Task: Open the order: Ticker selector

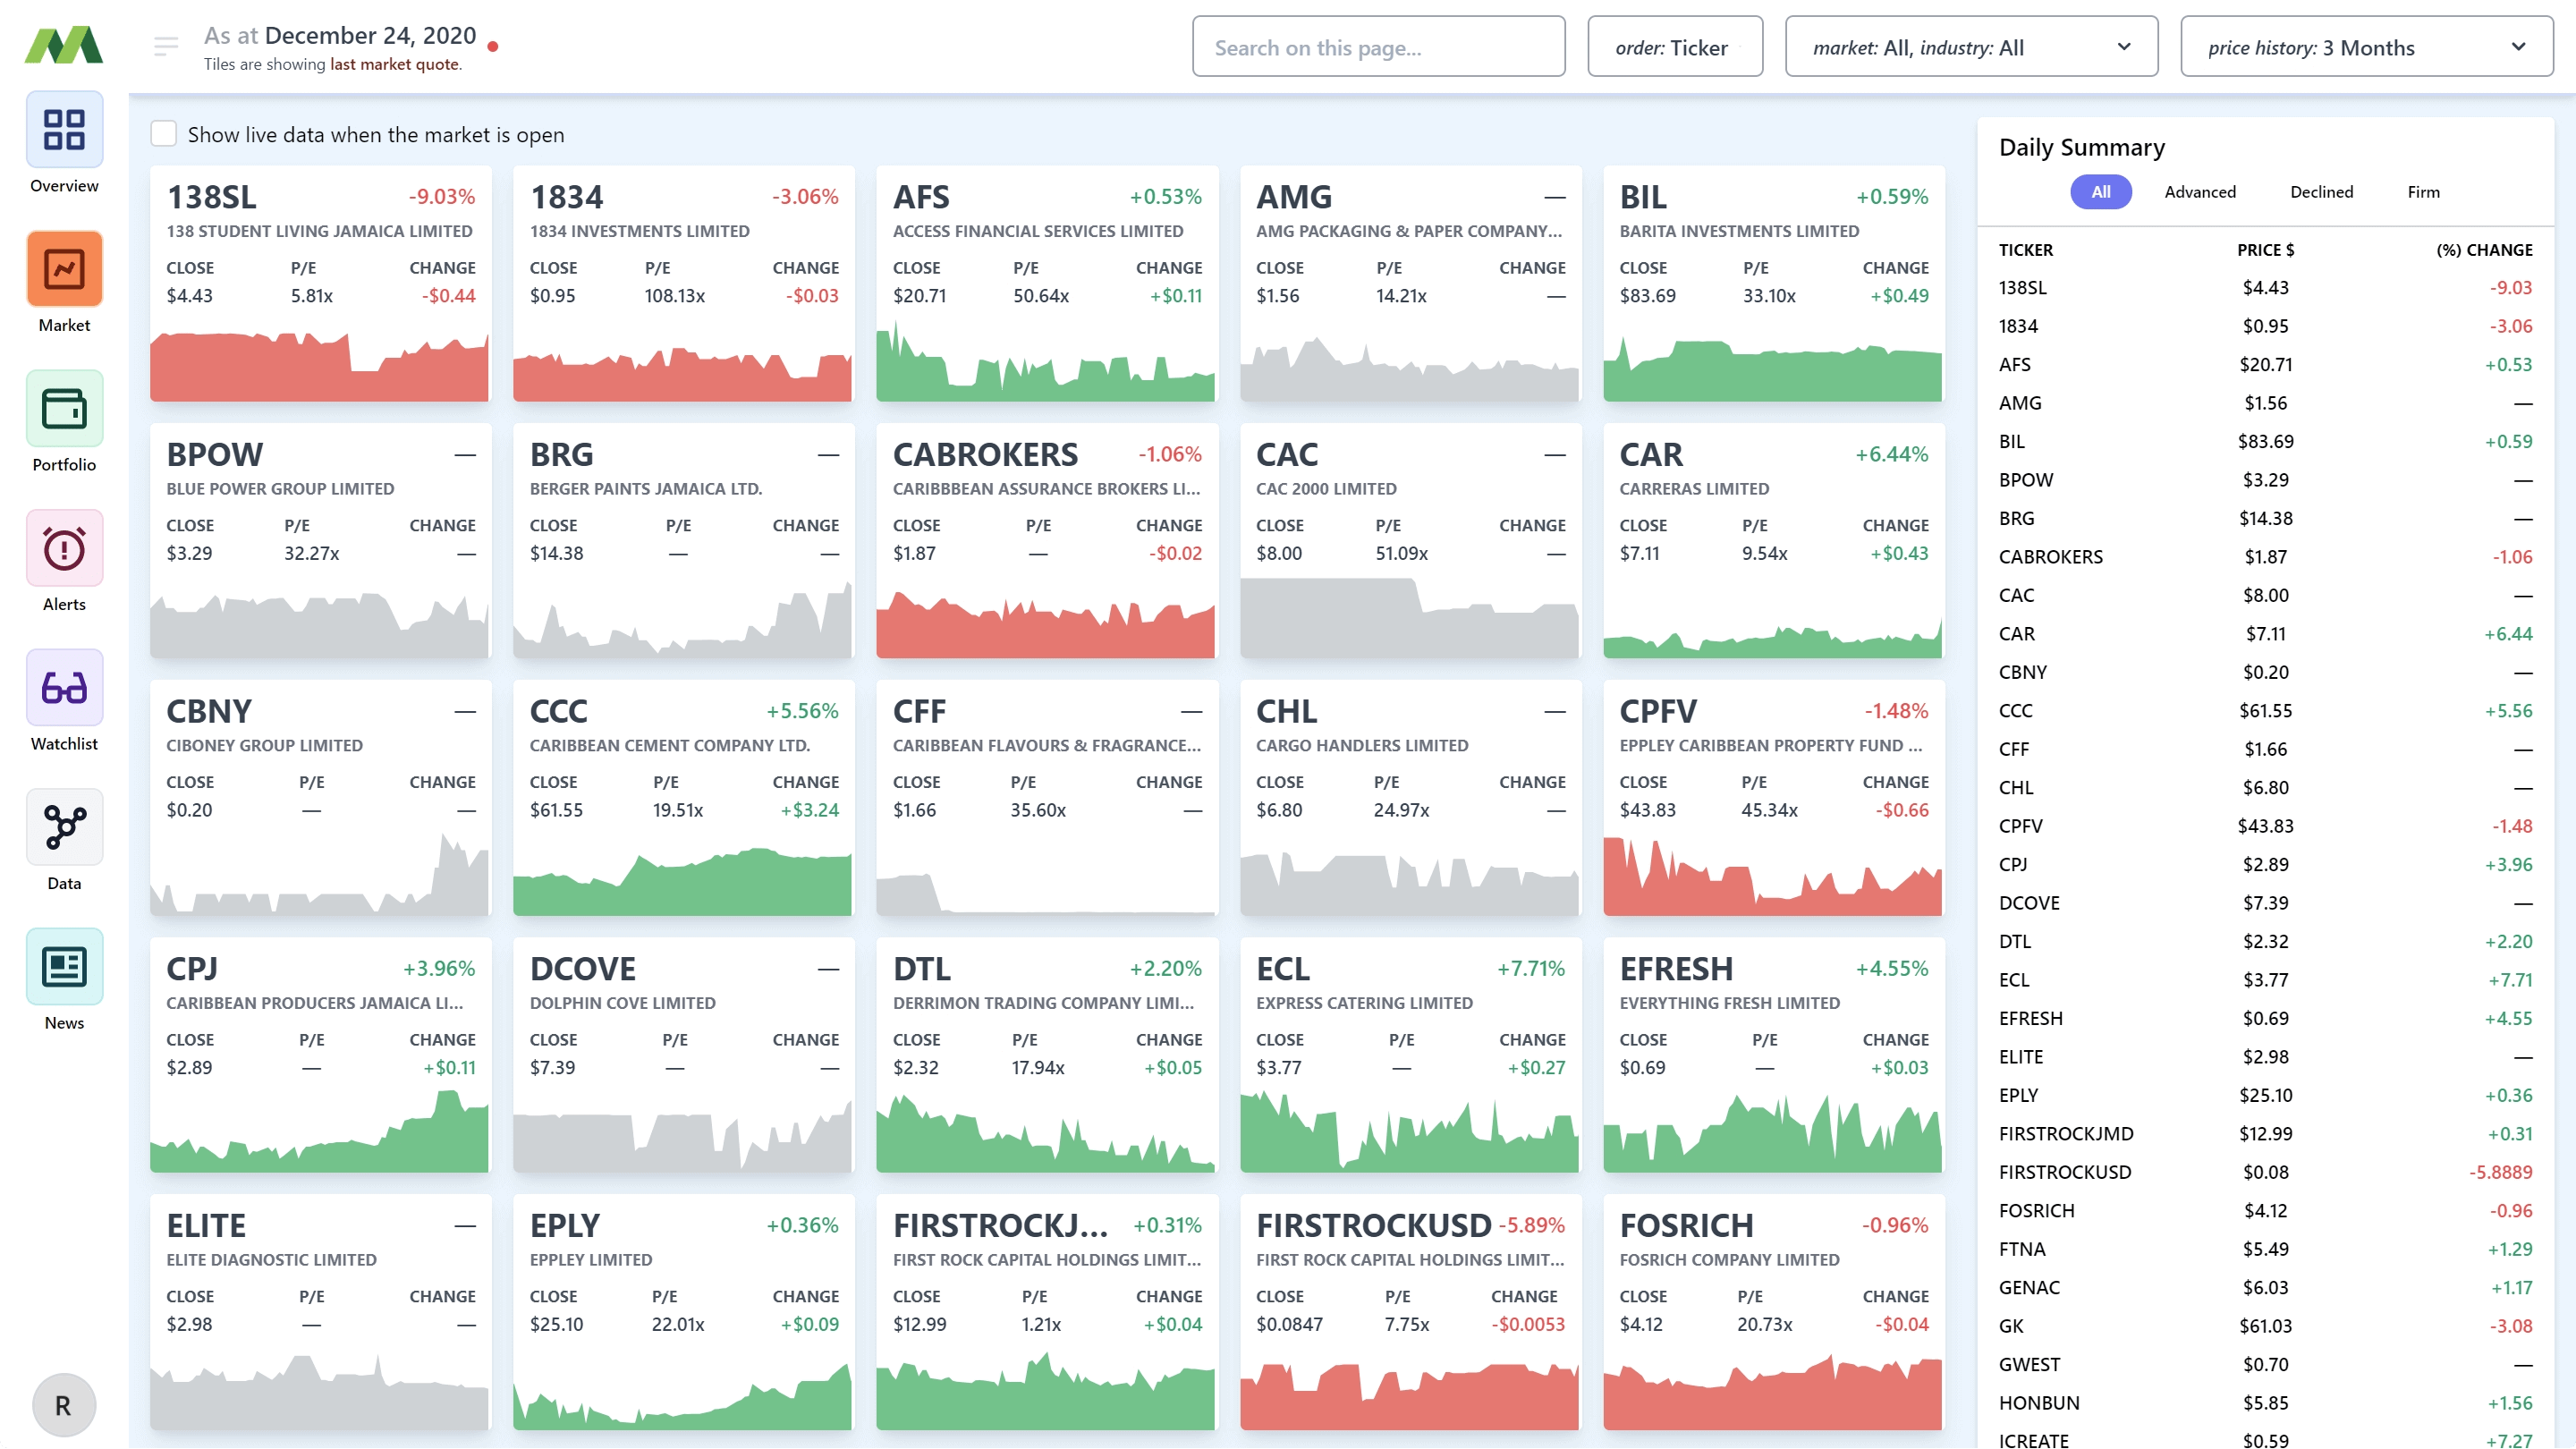Action: click(1675, 47)
